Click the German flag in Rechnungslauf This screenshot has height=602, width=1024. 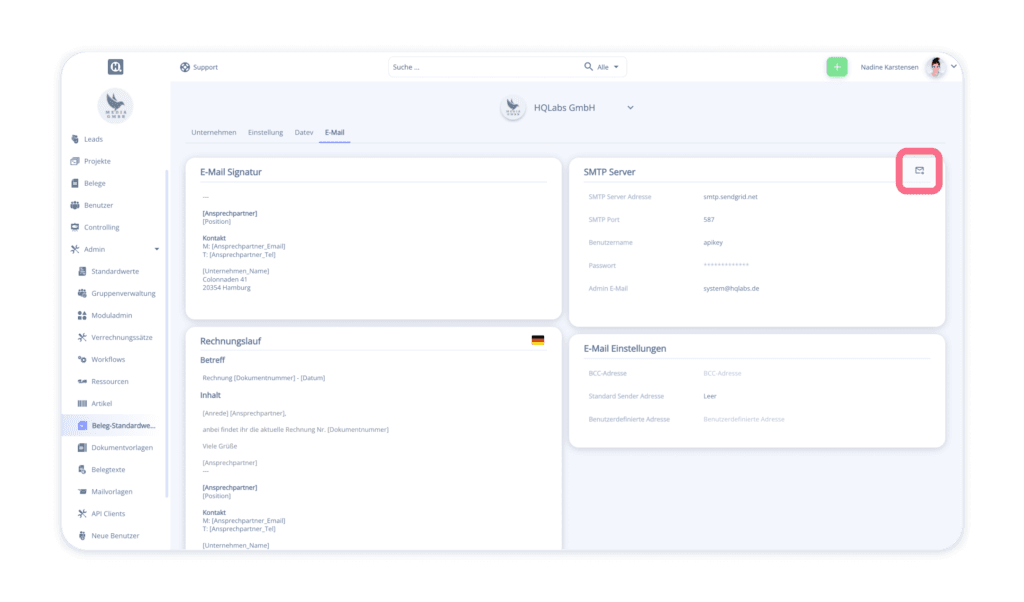(x=538, y=341)
